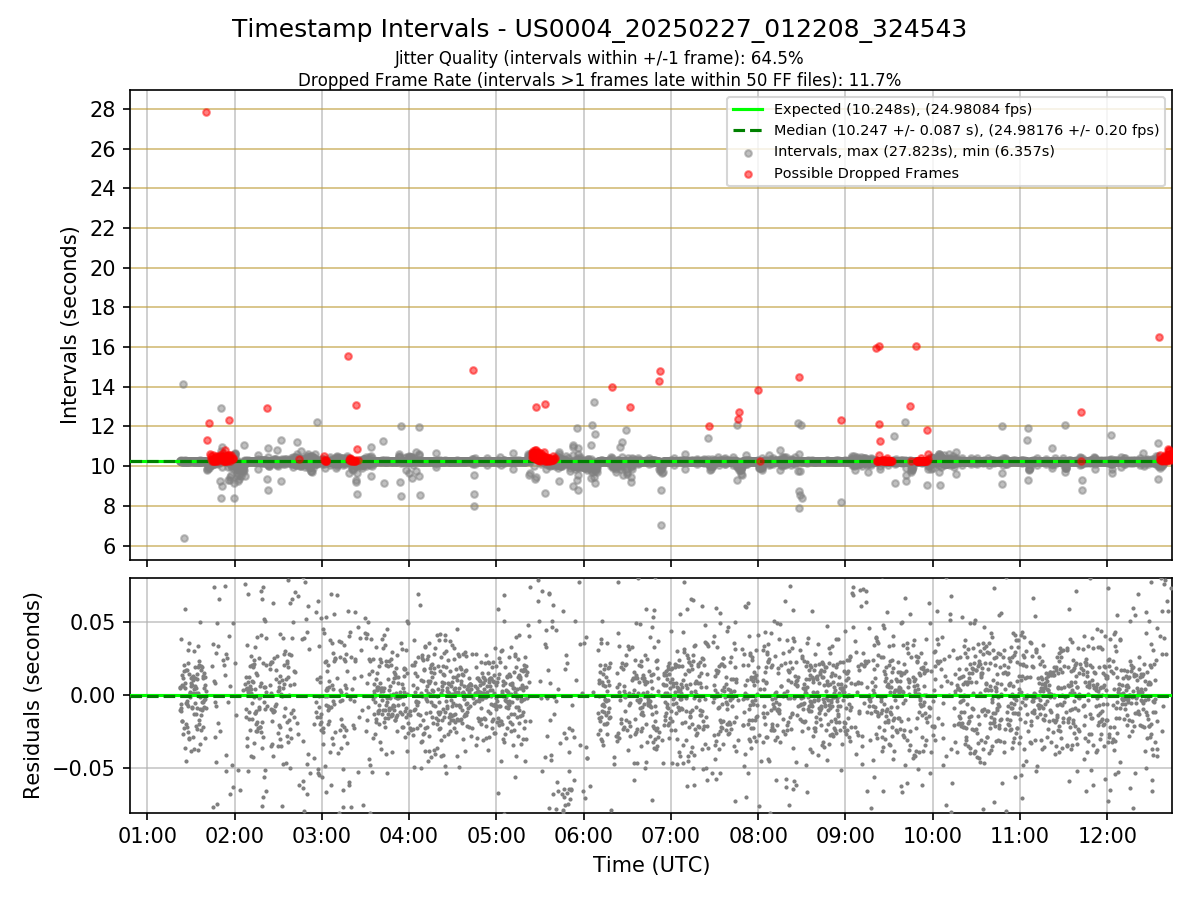1200x900 pixels.
Task: Click the x-axis tick label "07:00"
Action: click(670, 834)
